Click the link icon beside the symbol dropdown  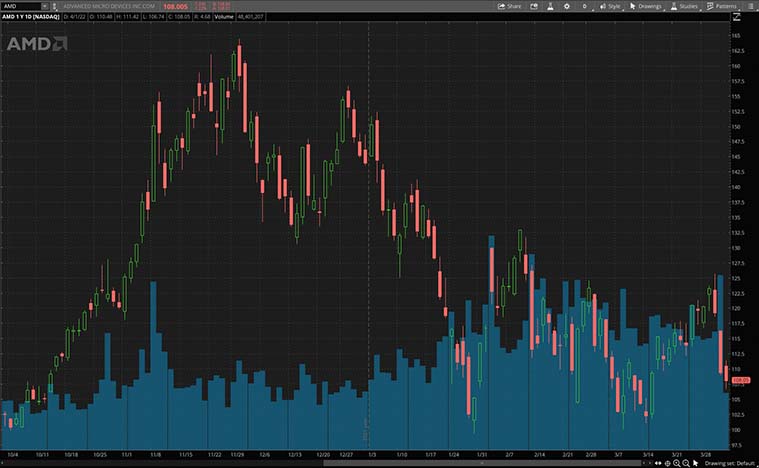tap(54, 6)
